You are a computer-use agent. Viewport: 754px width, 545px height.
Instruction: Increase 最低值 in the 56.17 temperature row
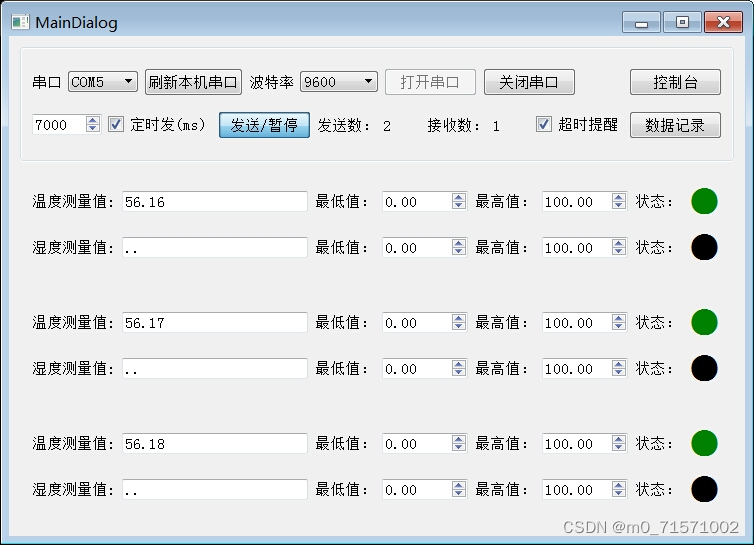[x=459, y=318]
